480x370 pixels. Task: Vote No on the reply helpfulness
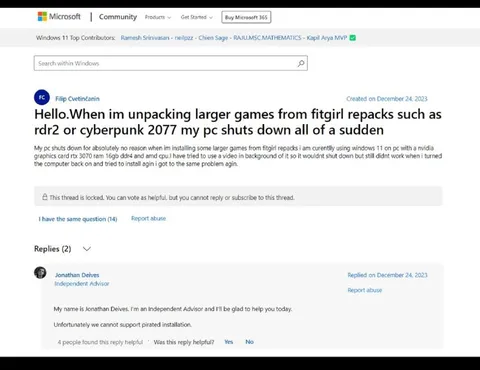coord(249,342)
